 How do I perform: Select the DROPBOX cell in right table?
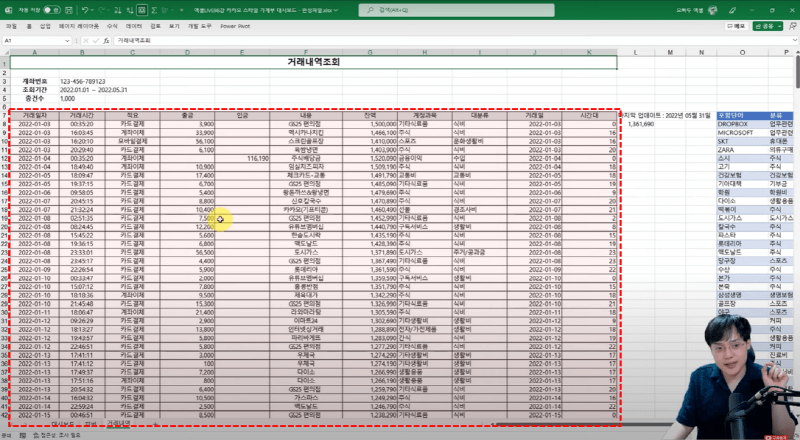tap(734, 125)
